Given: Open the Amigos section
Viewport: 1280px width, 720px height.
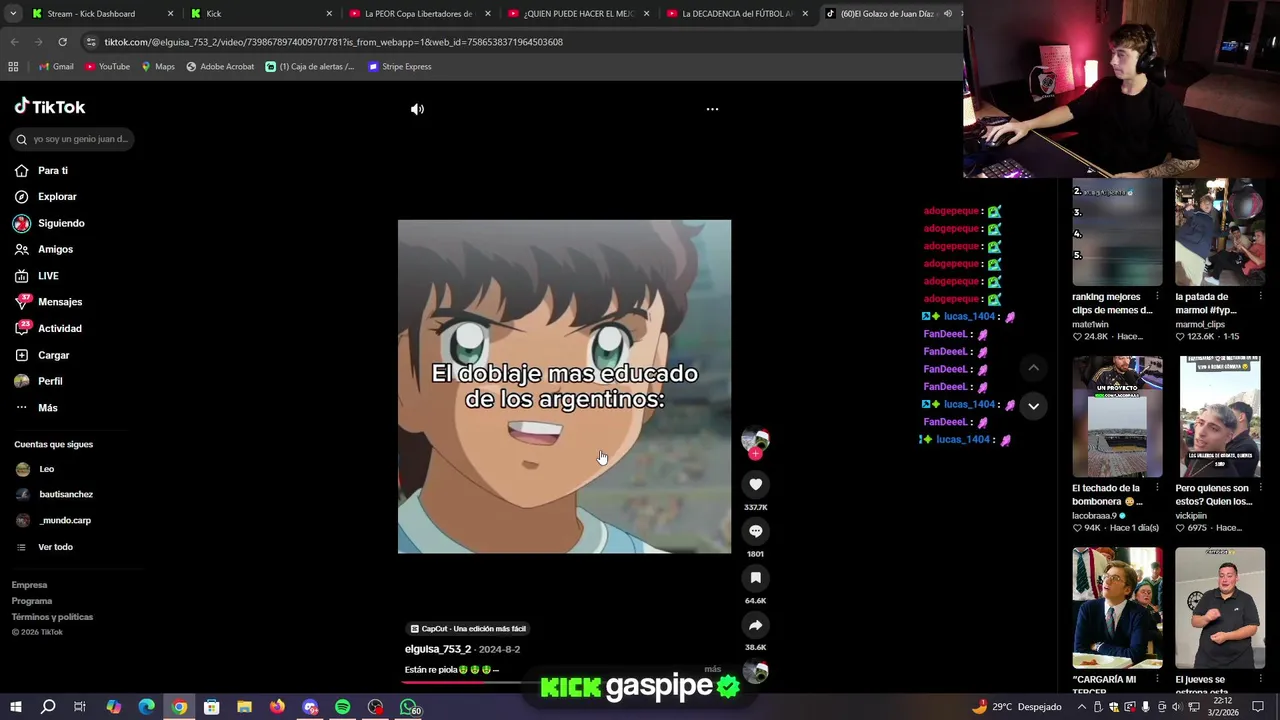Looking at the screenshot, I should coord(44,250).
